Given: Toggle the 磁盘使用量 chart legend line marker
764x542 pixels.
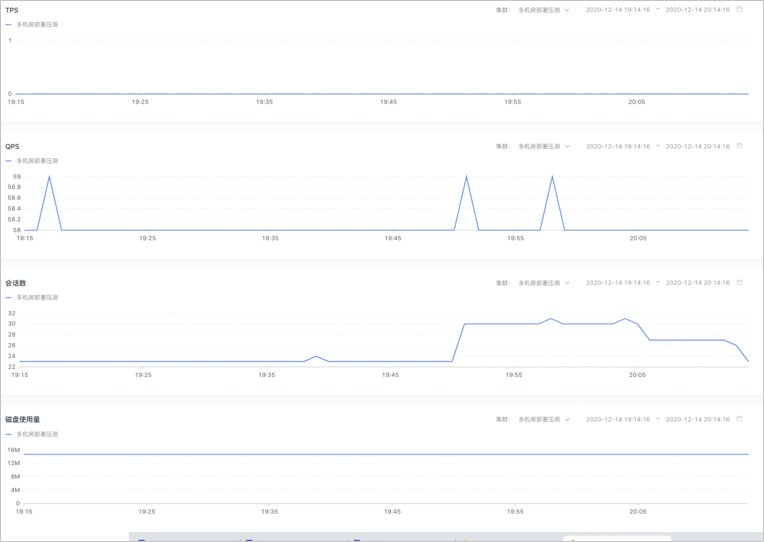Looking at the screenshot, I should click(9, 435).
